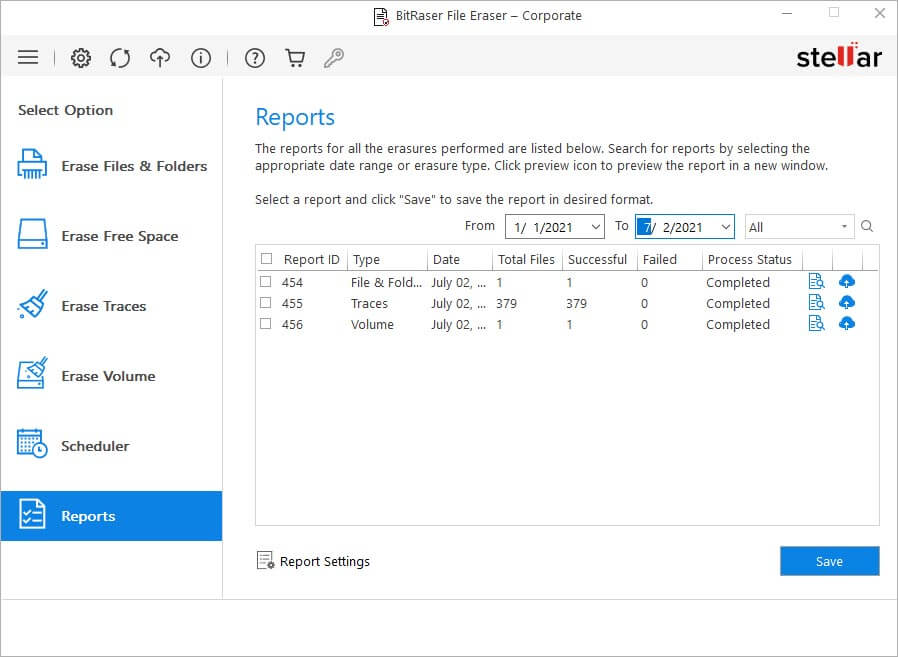Switch to the Scheduler option

tap(95, 446)
